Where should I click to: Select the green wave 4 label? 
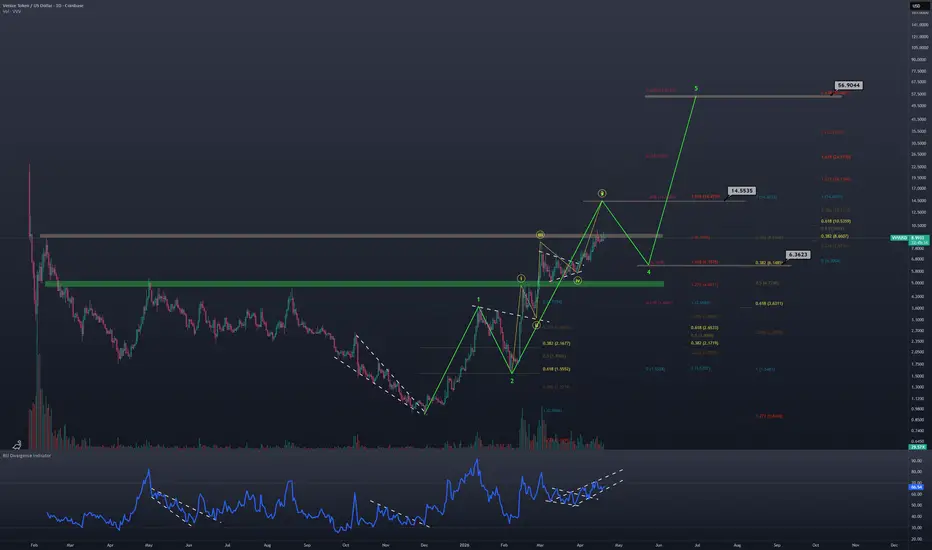[x=648, y=272]
